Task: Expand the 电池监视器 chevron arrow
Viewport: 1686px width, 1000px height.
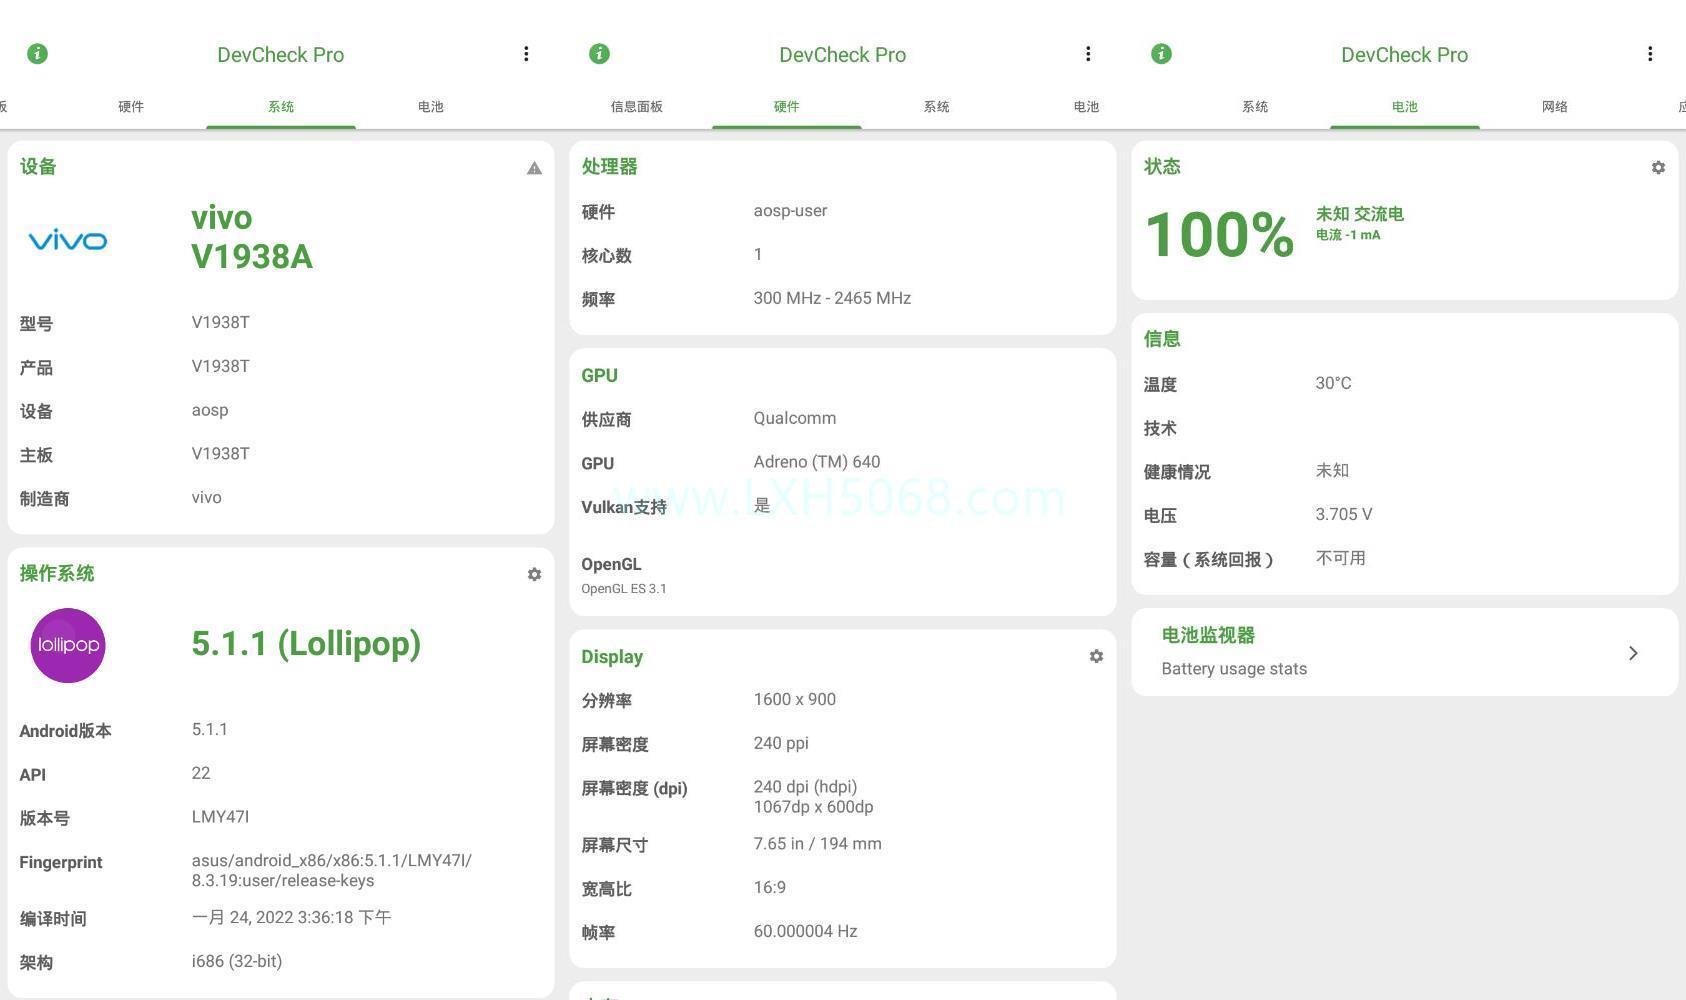Action: click(x=1633, y=653)
